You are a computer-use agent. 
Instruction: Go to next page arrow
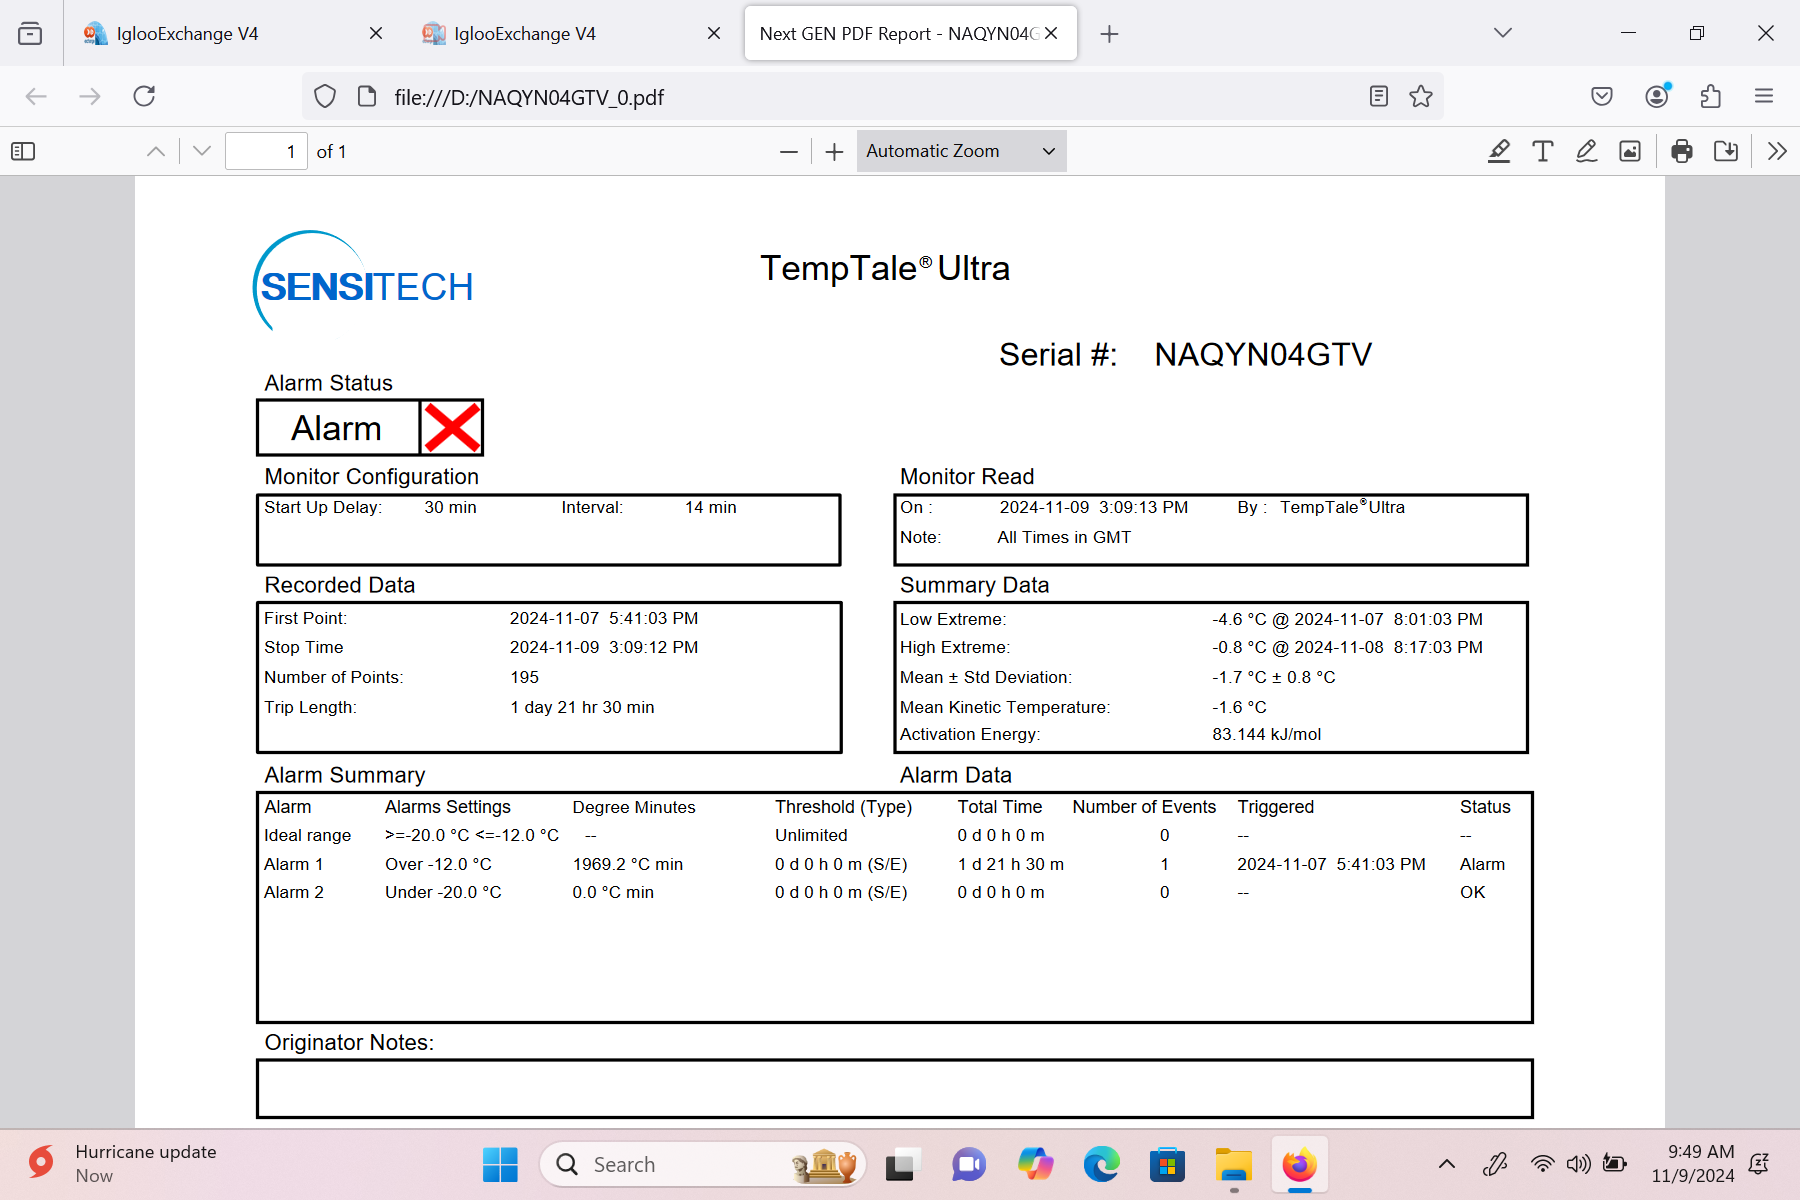[202, 151]
